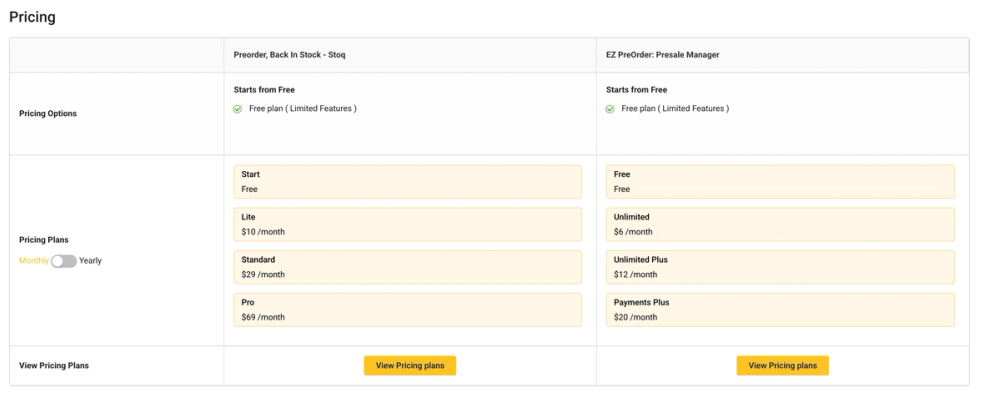Image resolution: width=1000 pixels, height=398 pixels.
Task: Choose the Unlimited $6/month plan card
Action: tap(781, 225)
